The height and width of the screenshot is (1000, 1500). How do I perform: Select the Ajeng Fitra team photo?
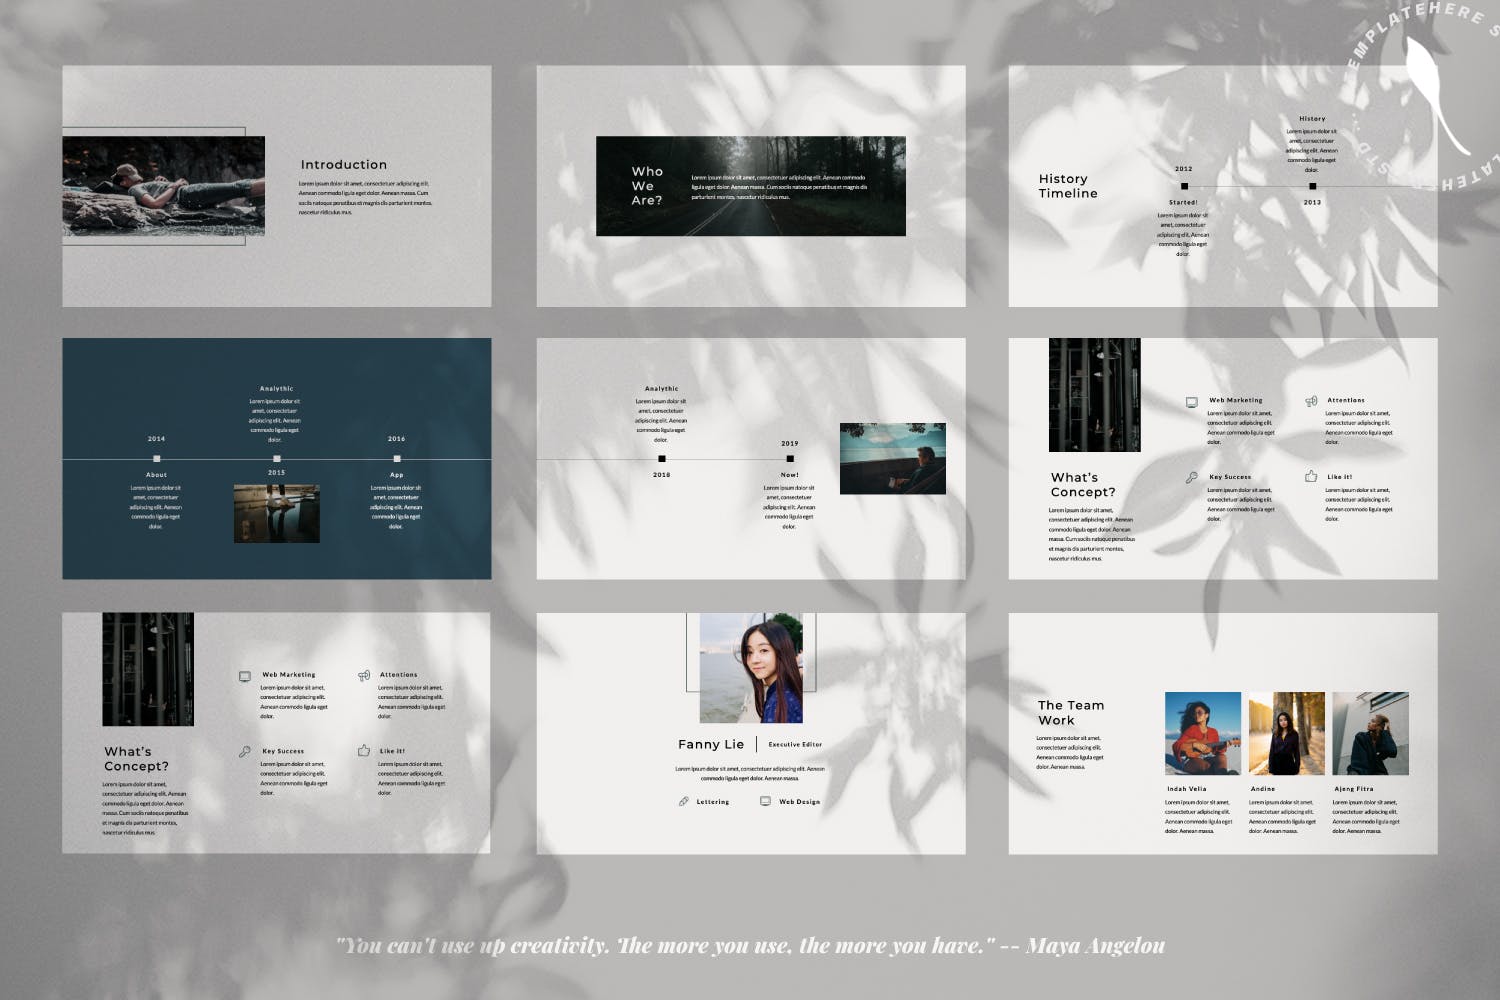(x=1370, y=733)
